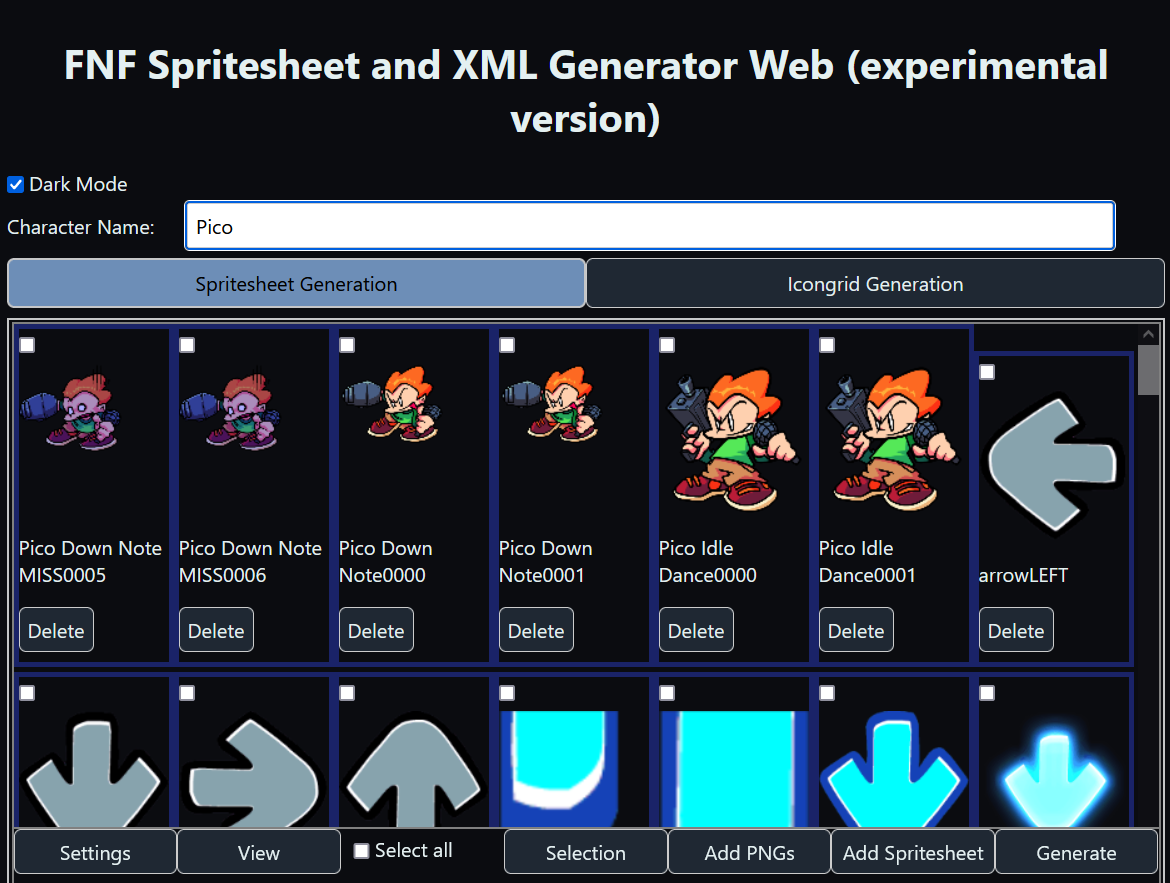Click the Pico Down Note0001 sprite image
This screenshot has width=1170, height=883.
tap(552, 403)
